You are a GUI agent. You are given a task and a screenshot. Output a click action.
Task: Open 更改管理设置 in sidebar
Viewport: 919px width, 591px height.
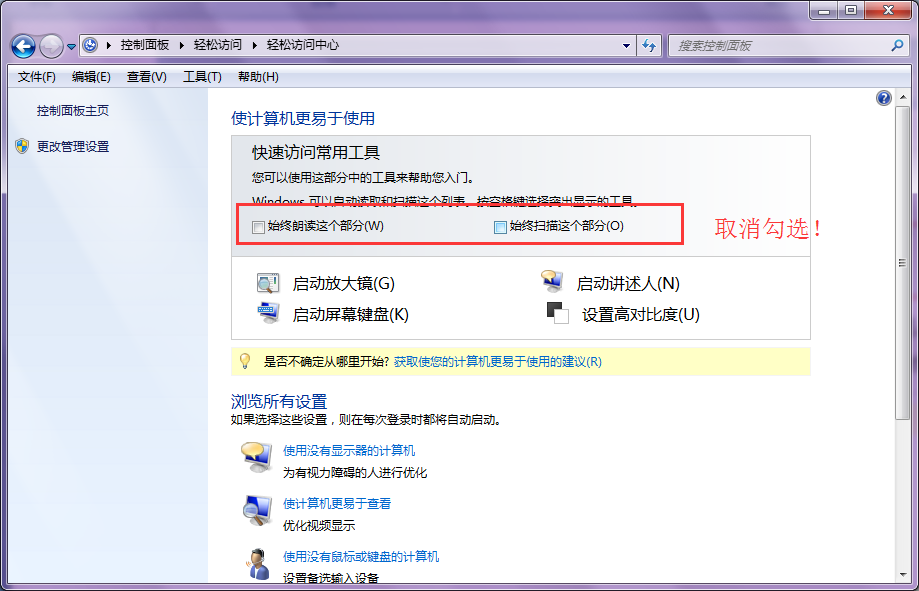click(x=73, y=147)
